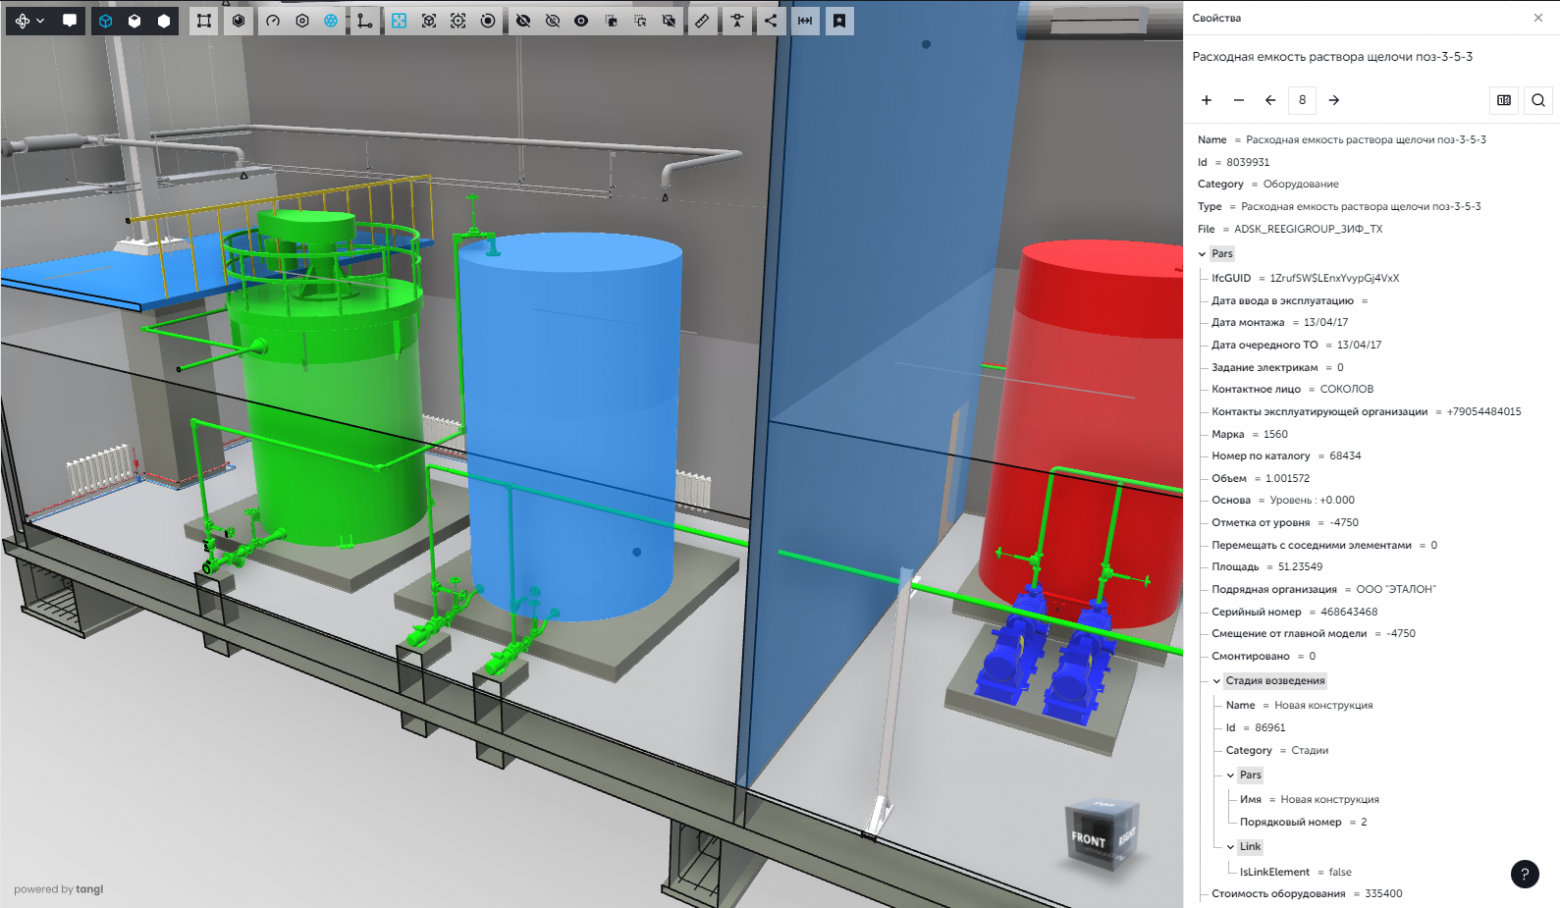Image resolution: width=1560 pixels, height=908 pixels.
Task: Click the 'Контактное лицо = СОКОЛОВ' row
Action: click(1293, 389)
